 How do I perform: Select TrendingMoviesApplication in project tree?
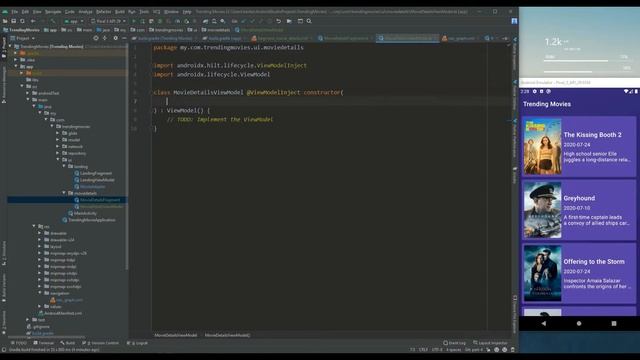pyautogui.click(x=89, y=220)
